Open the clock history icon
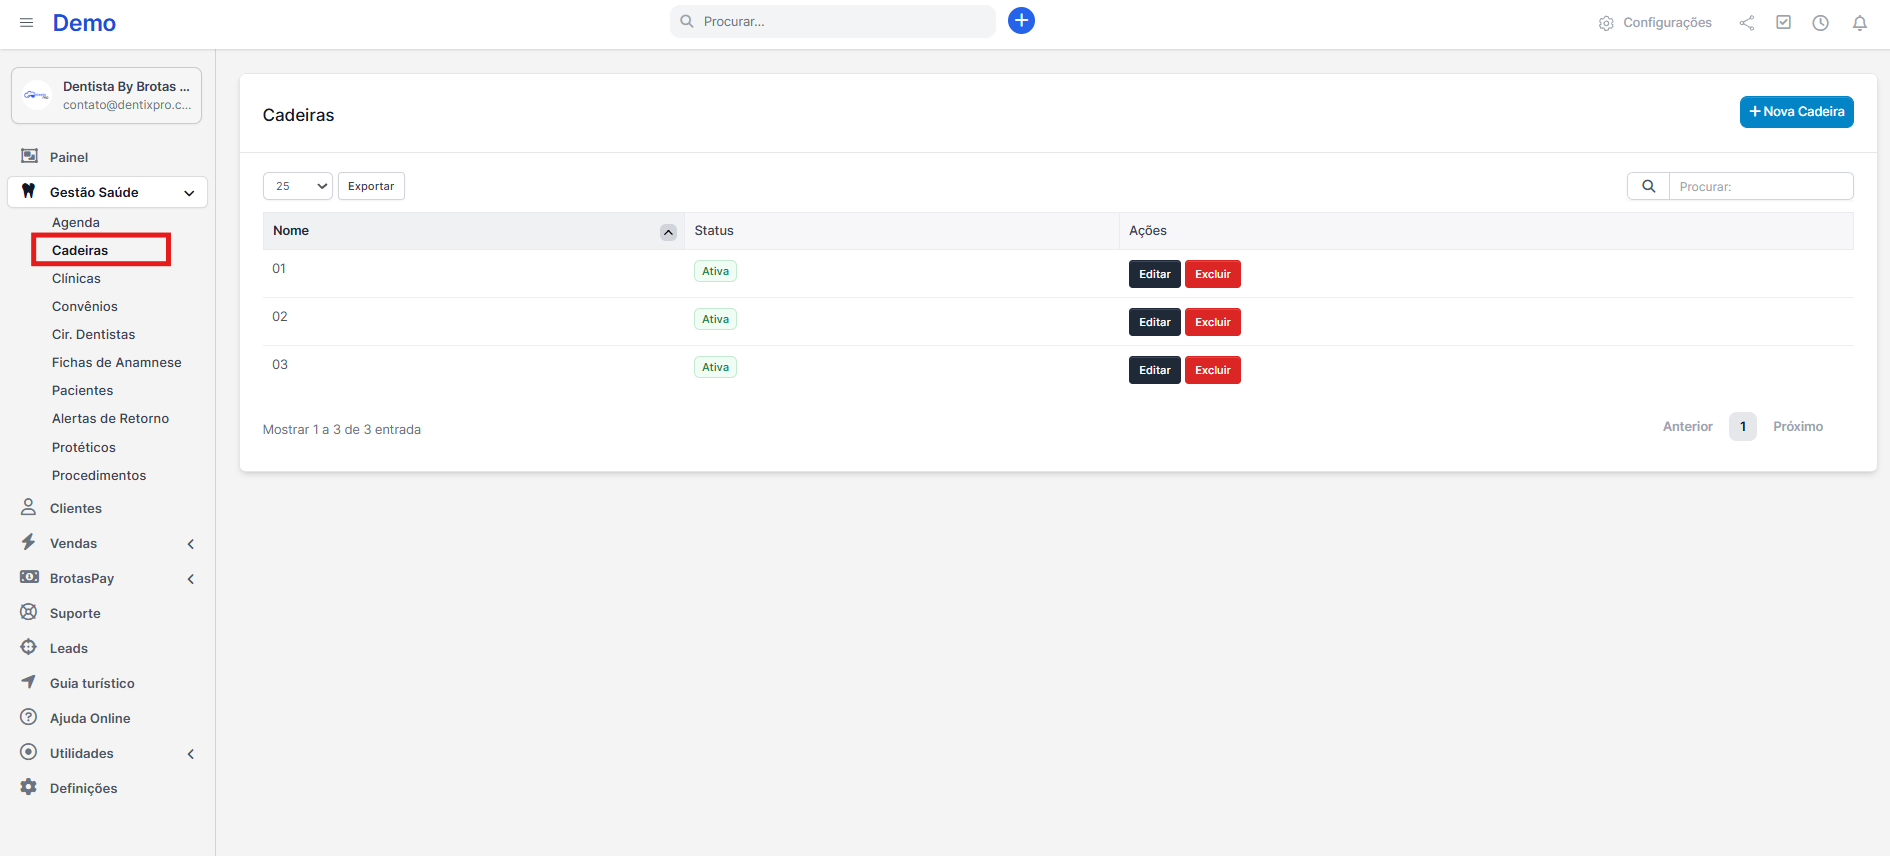Screen dimensions: 1890x856 [x=1820, y=22]
